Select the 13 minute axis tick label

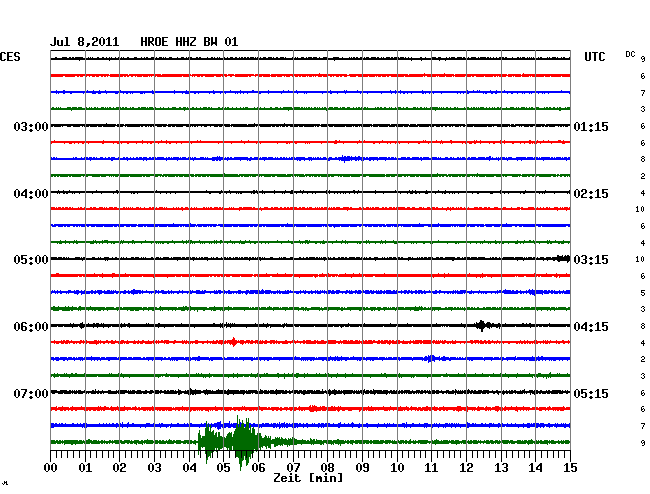(x=501, y=467)
